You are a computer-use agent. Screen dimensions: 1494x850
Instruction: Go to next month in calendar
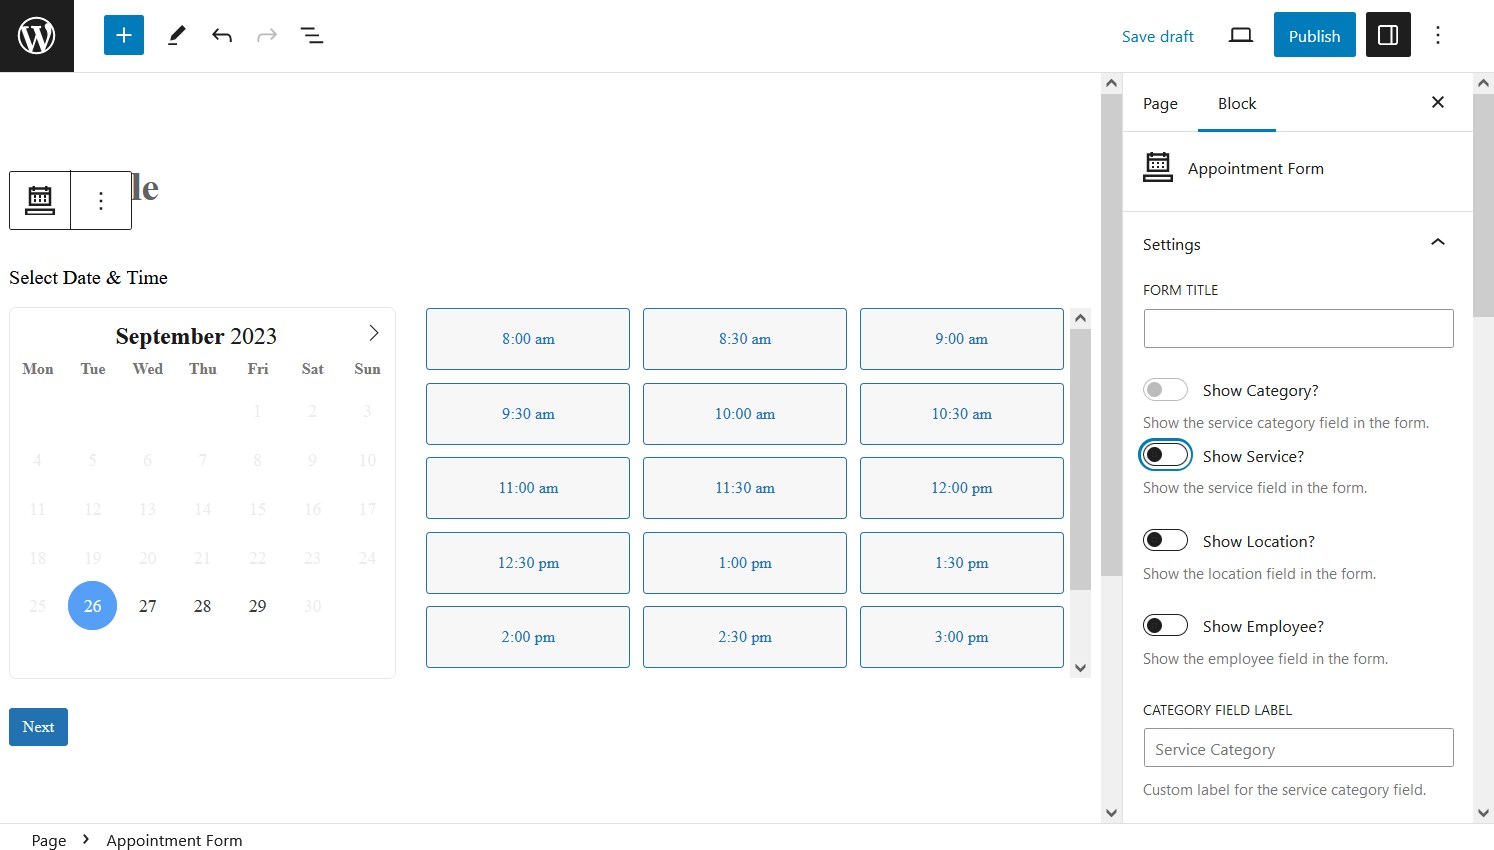coord(373,333)
